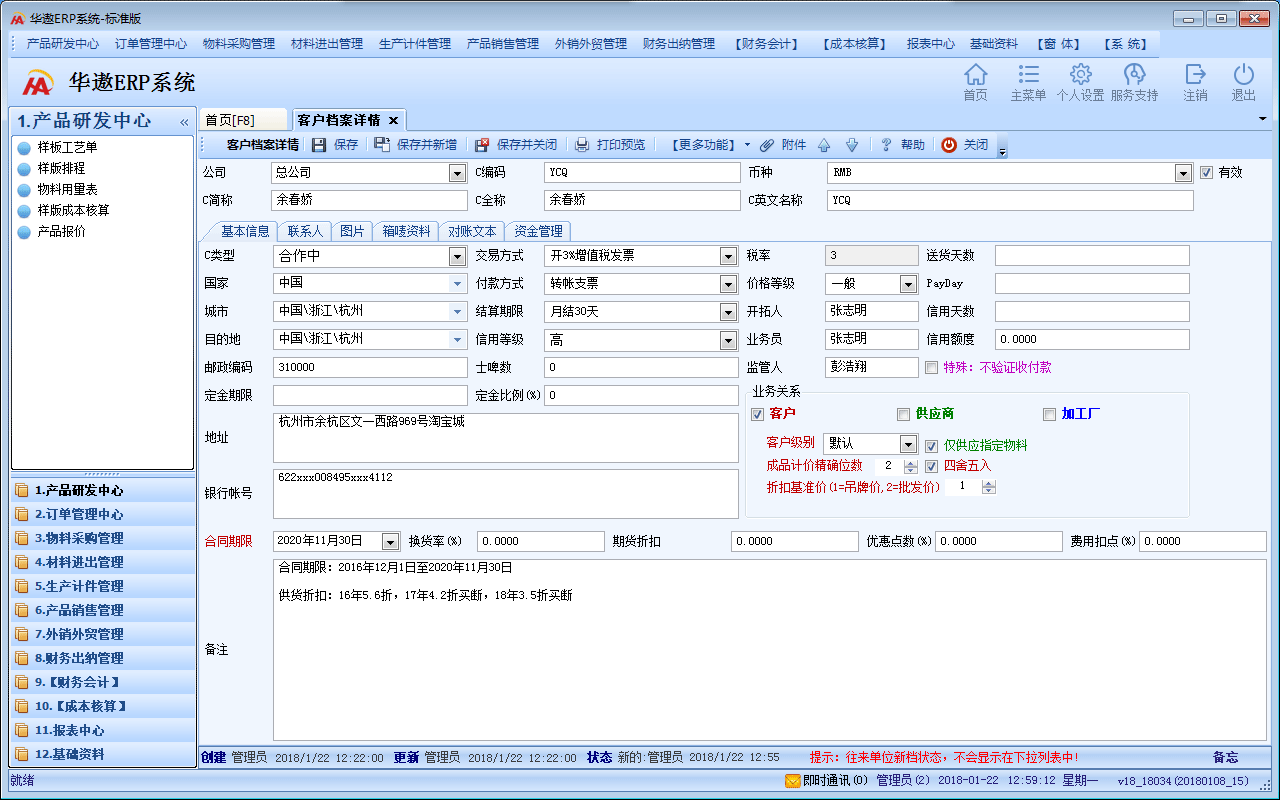Uncheck the 客户 business relation checkbox
Screen dimensions: 1280x800
757,414
